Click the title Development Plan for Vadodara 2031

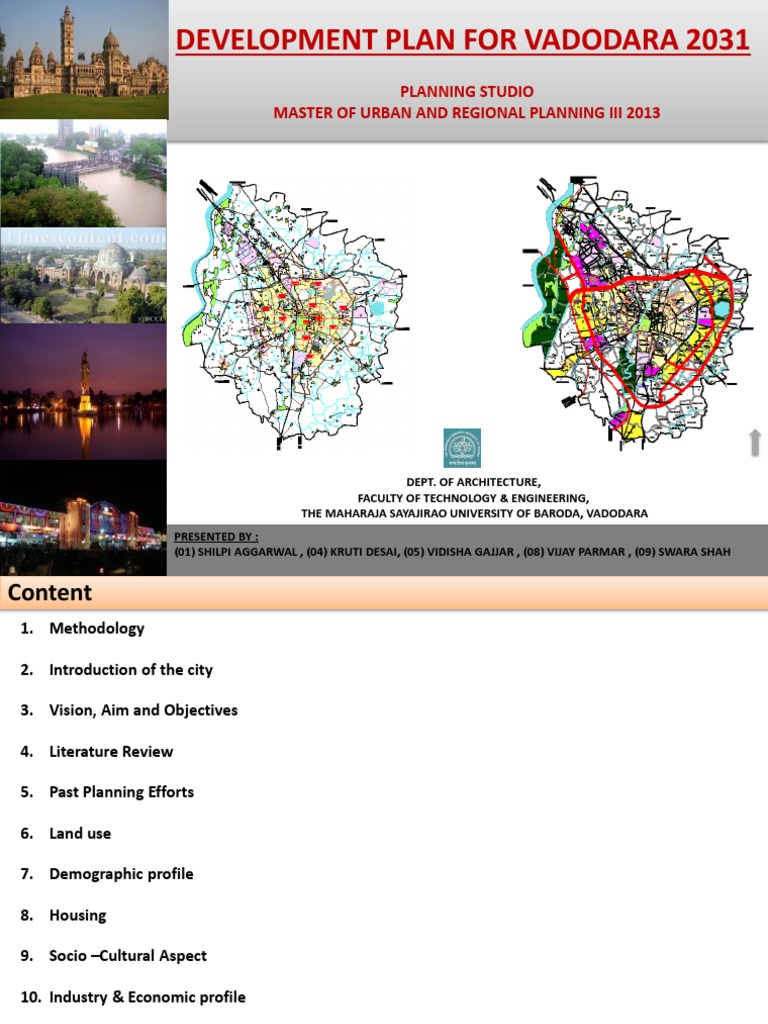click(463, 40)
